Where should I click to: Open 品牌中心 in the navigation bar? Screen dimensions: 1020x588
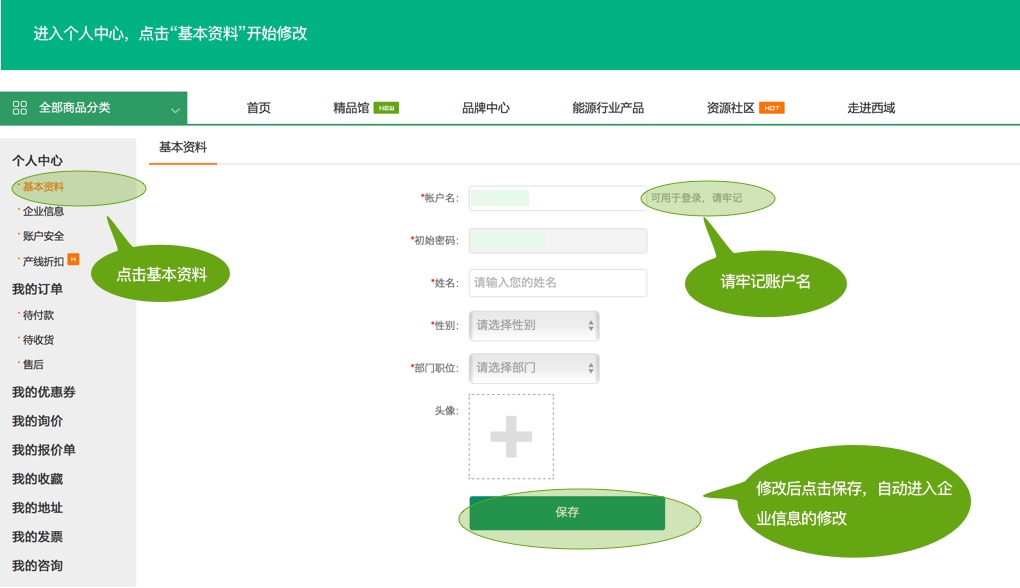(x=486, y=108)
